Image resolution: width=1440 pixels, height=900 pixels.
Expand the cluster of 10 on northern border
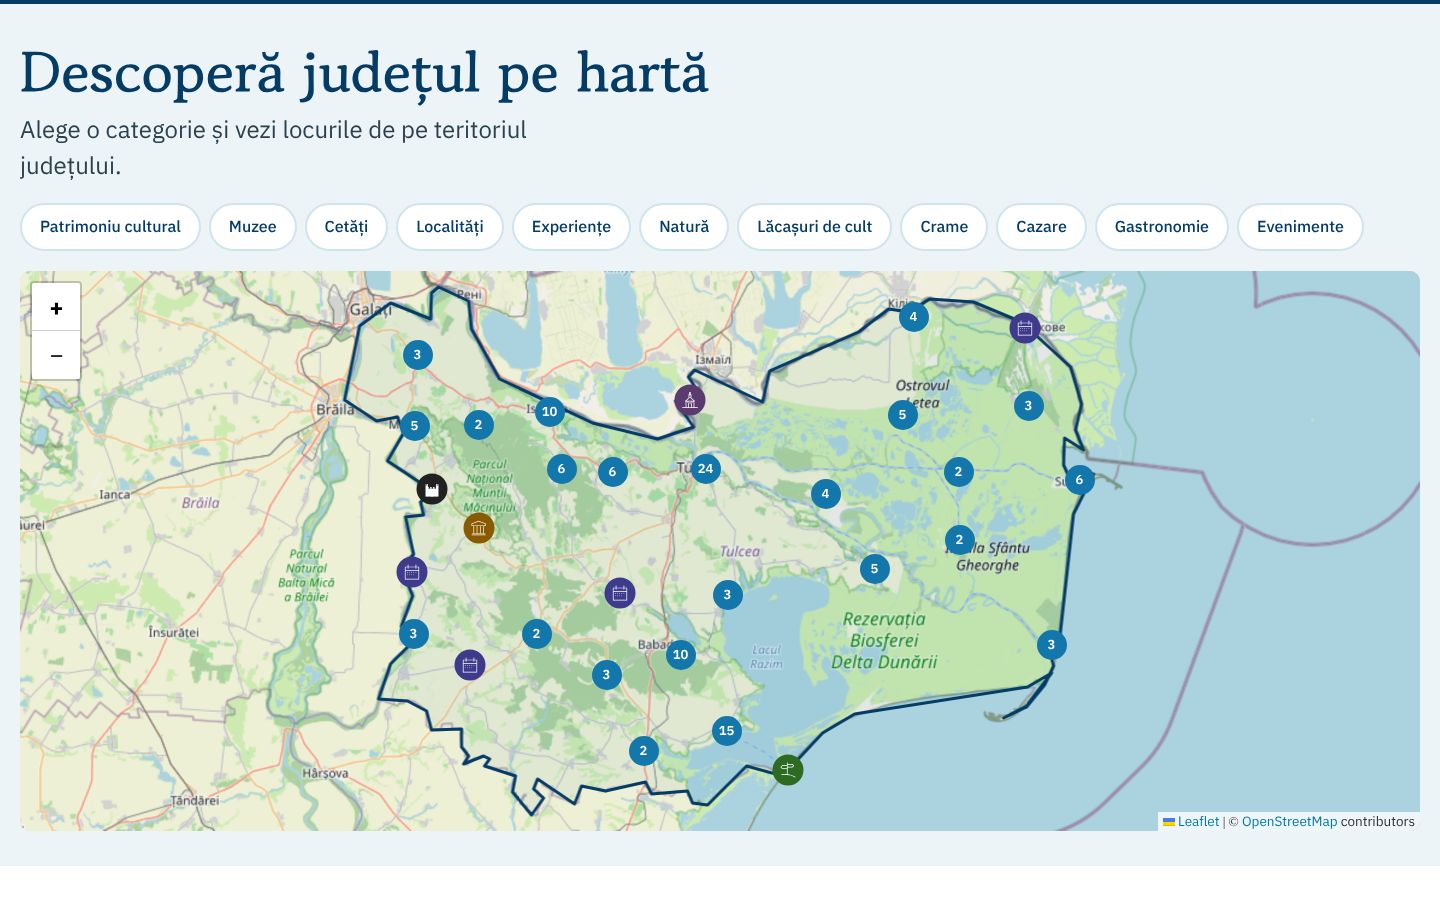[x=550, y=412]
